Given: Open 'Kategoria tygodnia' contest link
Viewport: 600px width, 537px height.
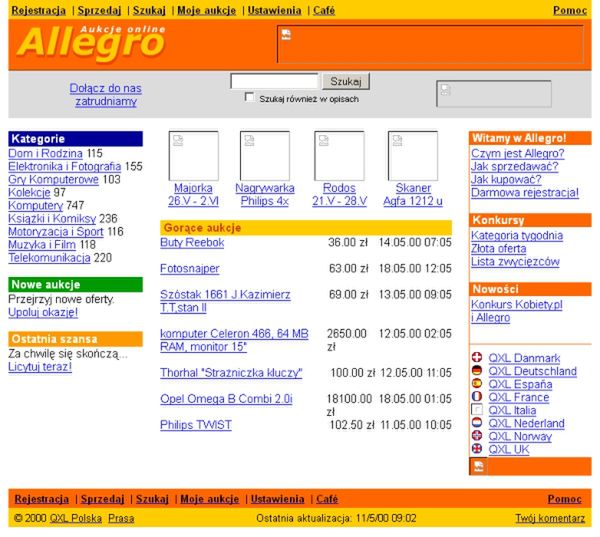Looking at the screenshot, I should [517, 235].
